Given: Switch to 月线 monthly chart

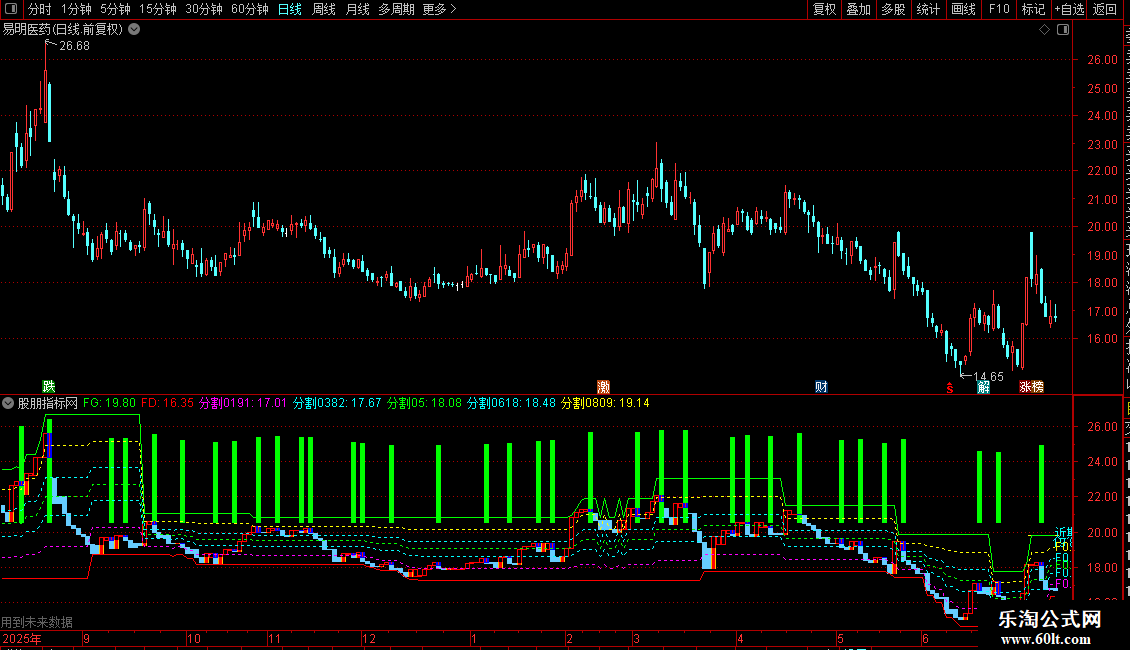Looking at the screenshot, I should click(x=357, y=9).
